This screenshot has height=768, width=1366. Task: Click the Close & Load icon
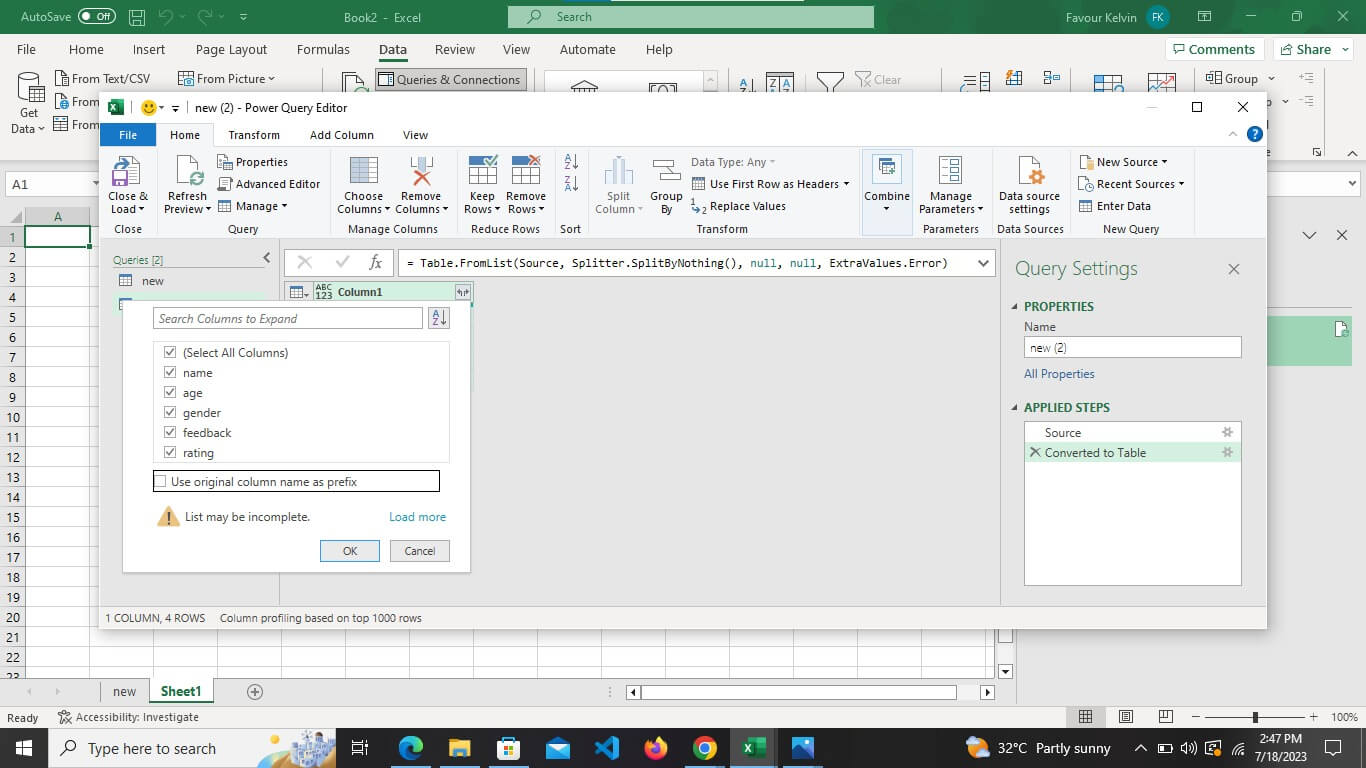click(x=126, y=171)
